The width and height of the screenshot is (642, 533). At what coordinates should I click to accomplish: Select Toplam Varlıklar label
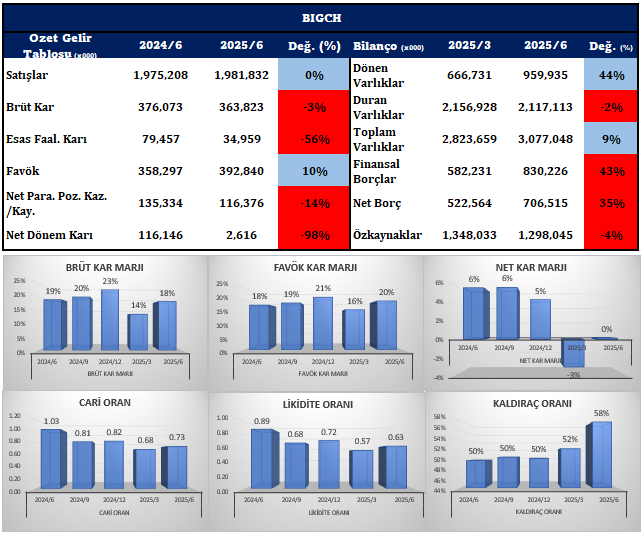(378, 139)
